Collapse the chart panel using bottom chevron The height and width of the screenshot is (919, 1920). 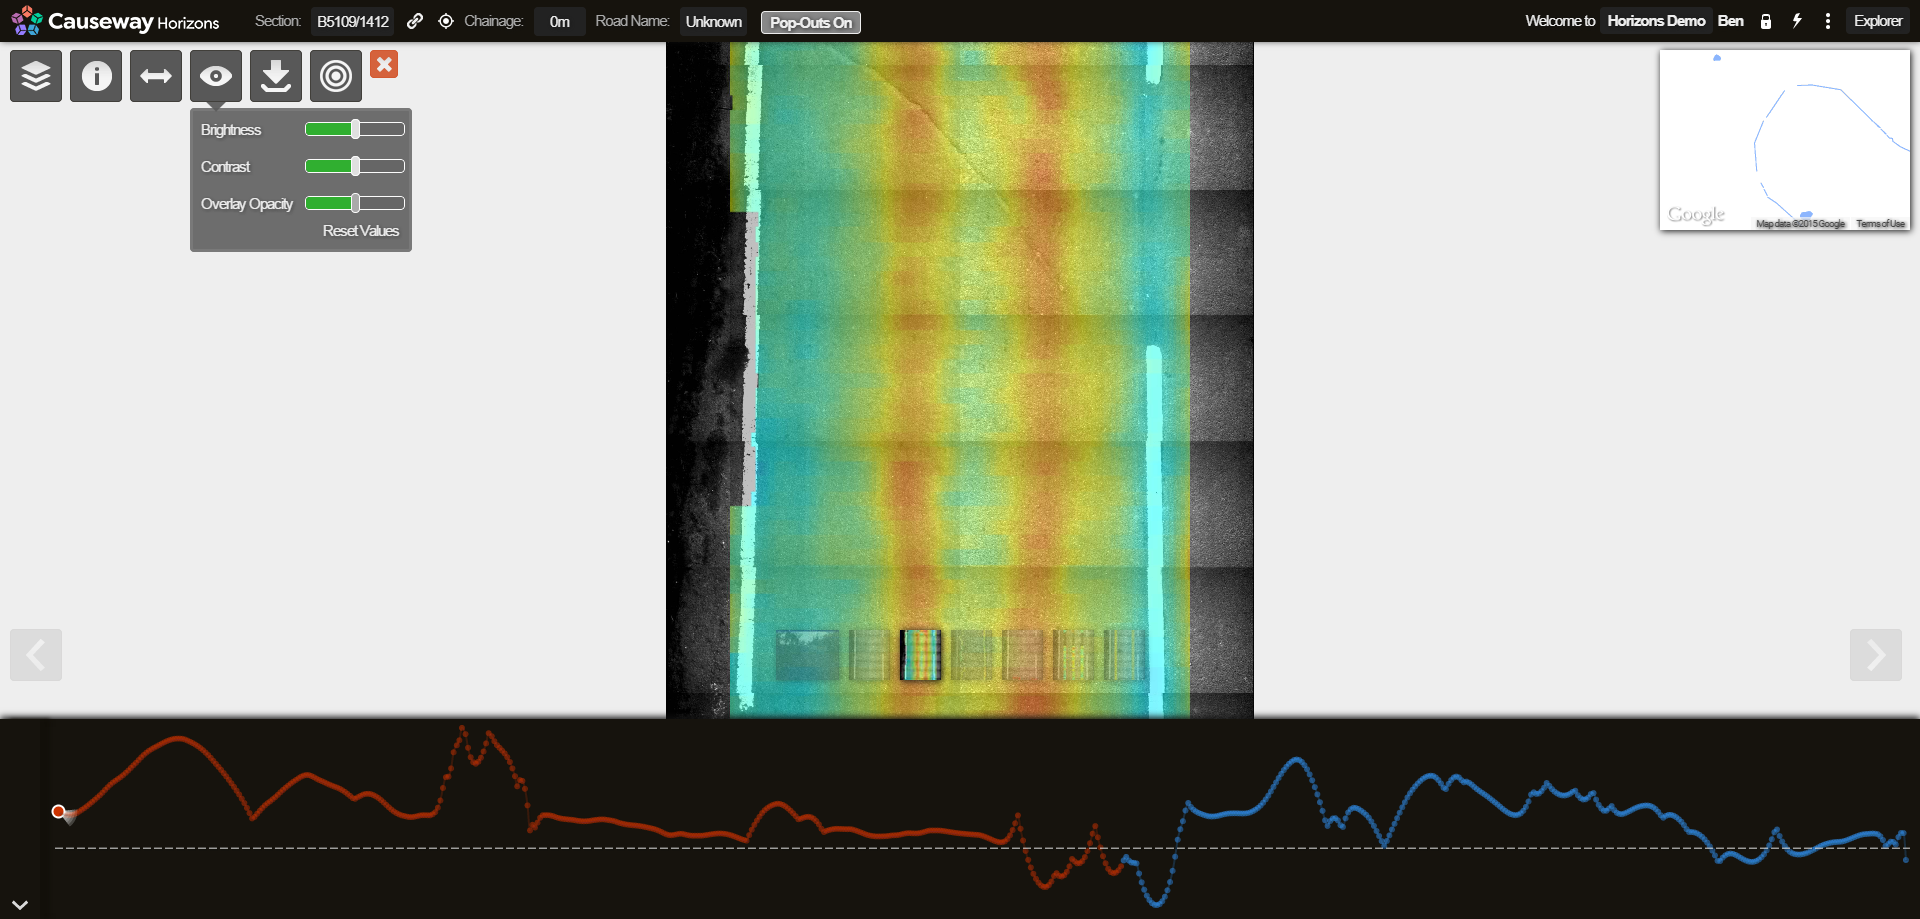click(x=20, y=904)
